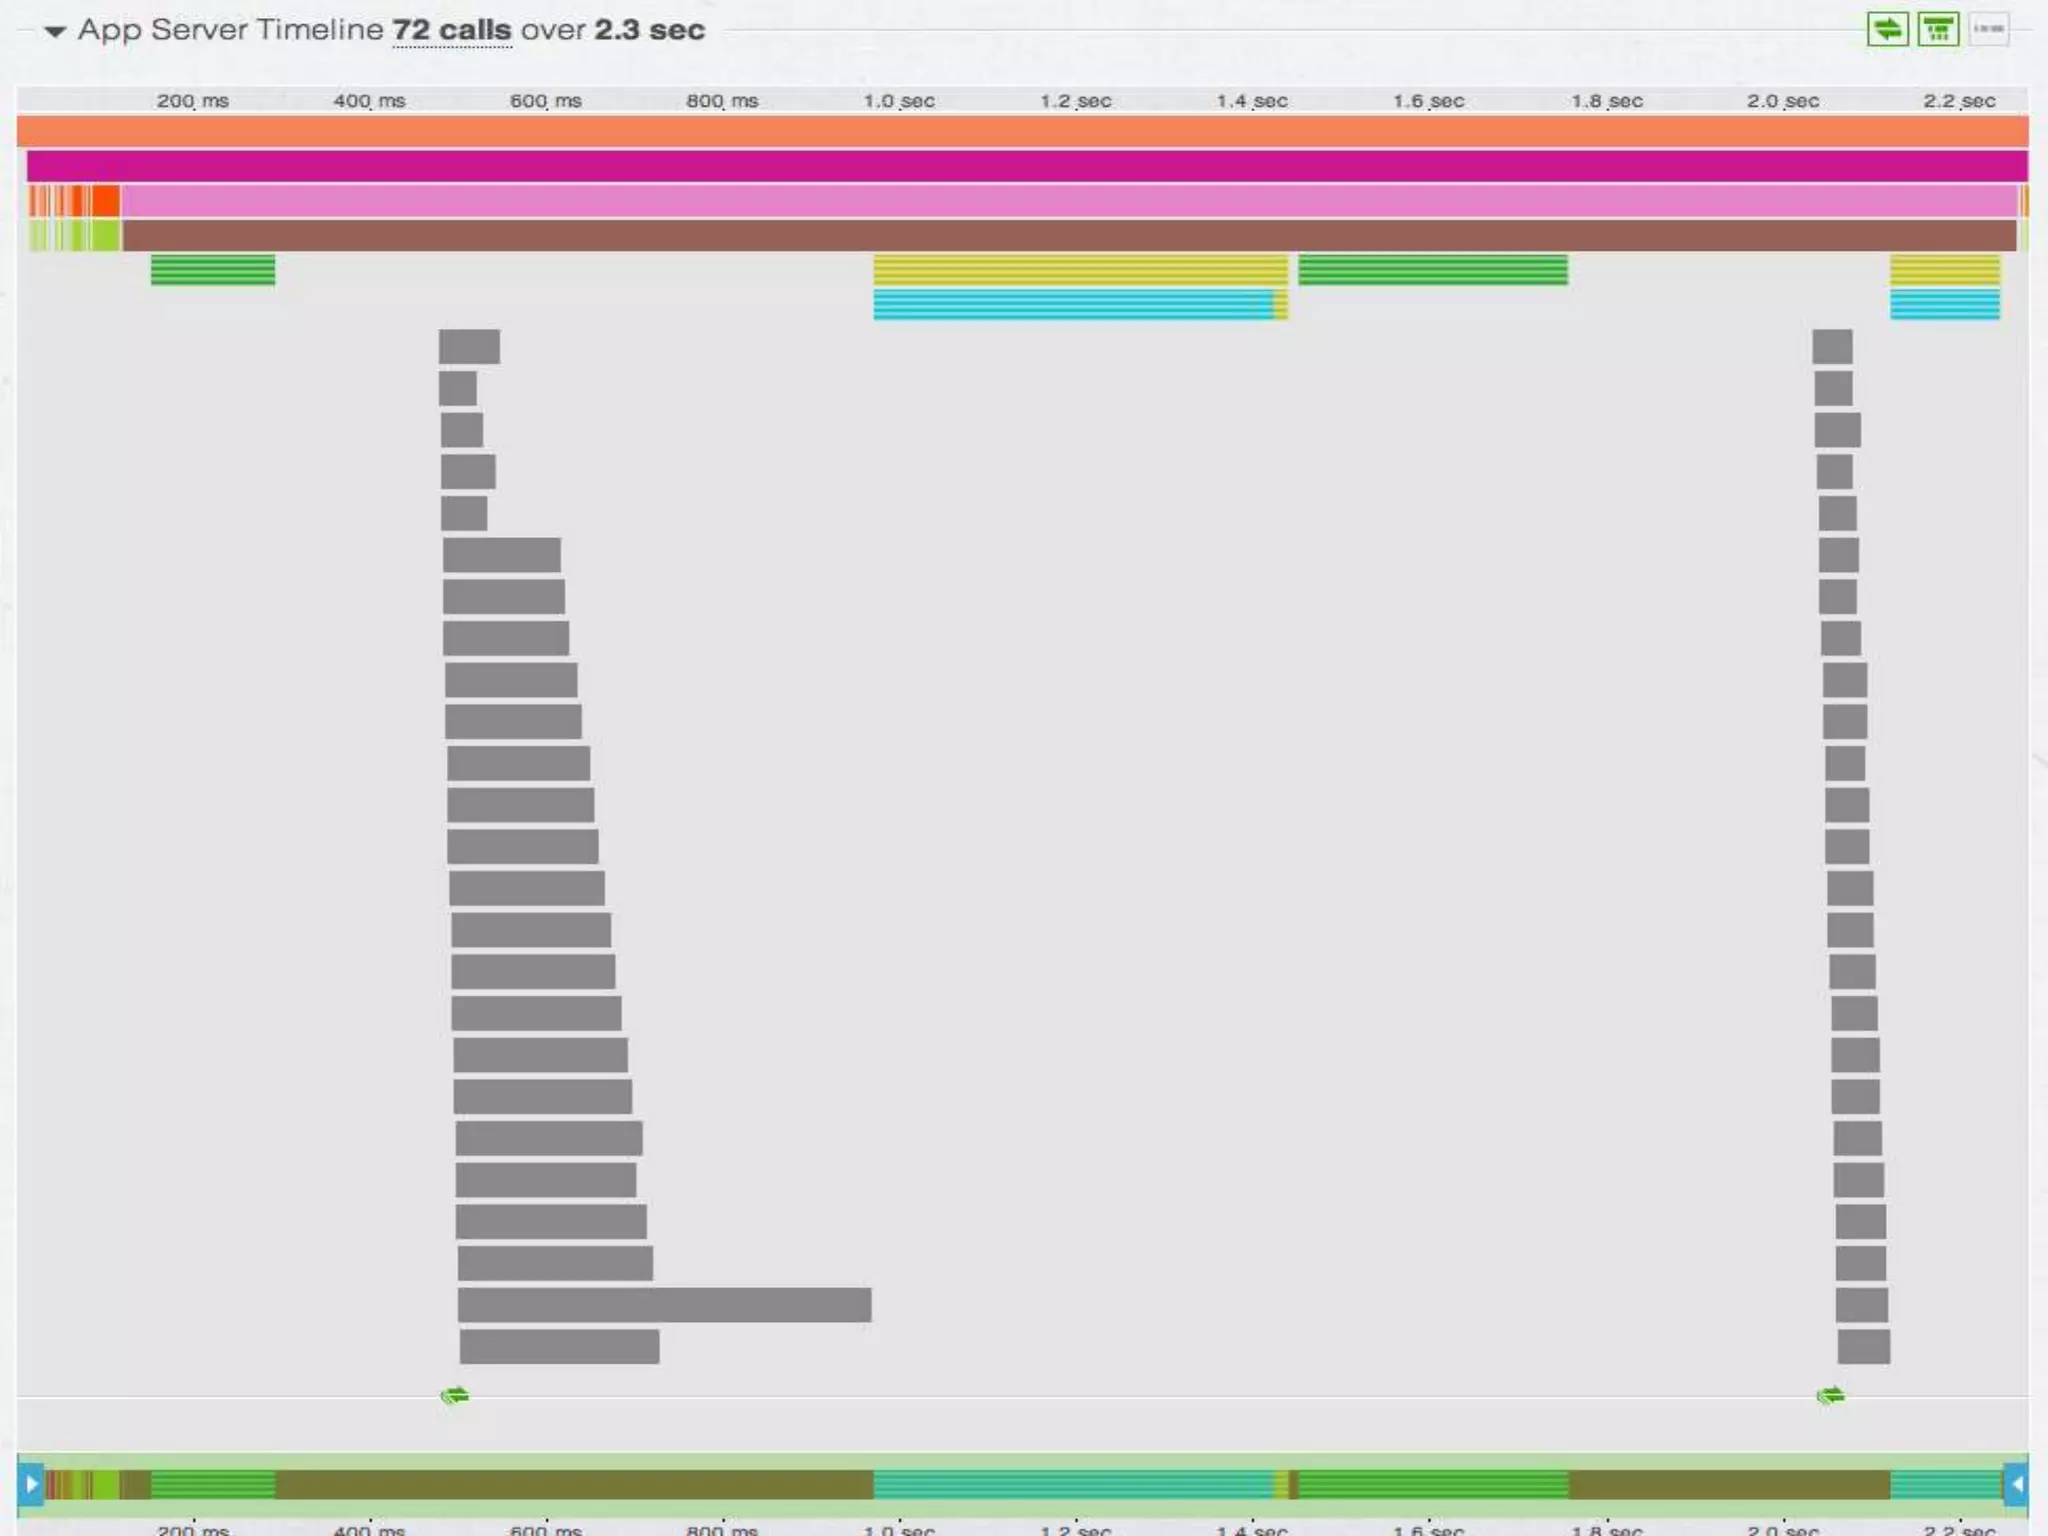This screenshot has width=2048, height=1536.
Task: Toggle the green stacked-bars layout button
Action: 1938,29
